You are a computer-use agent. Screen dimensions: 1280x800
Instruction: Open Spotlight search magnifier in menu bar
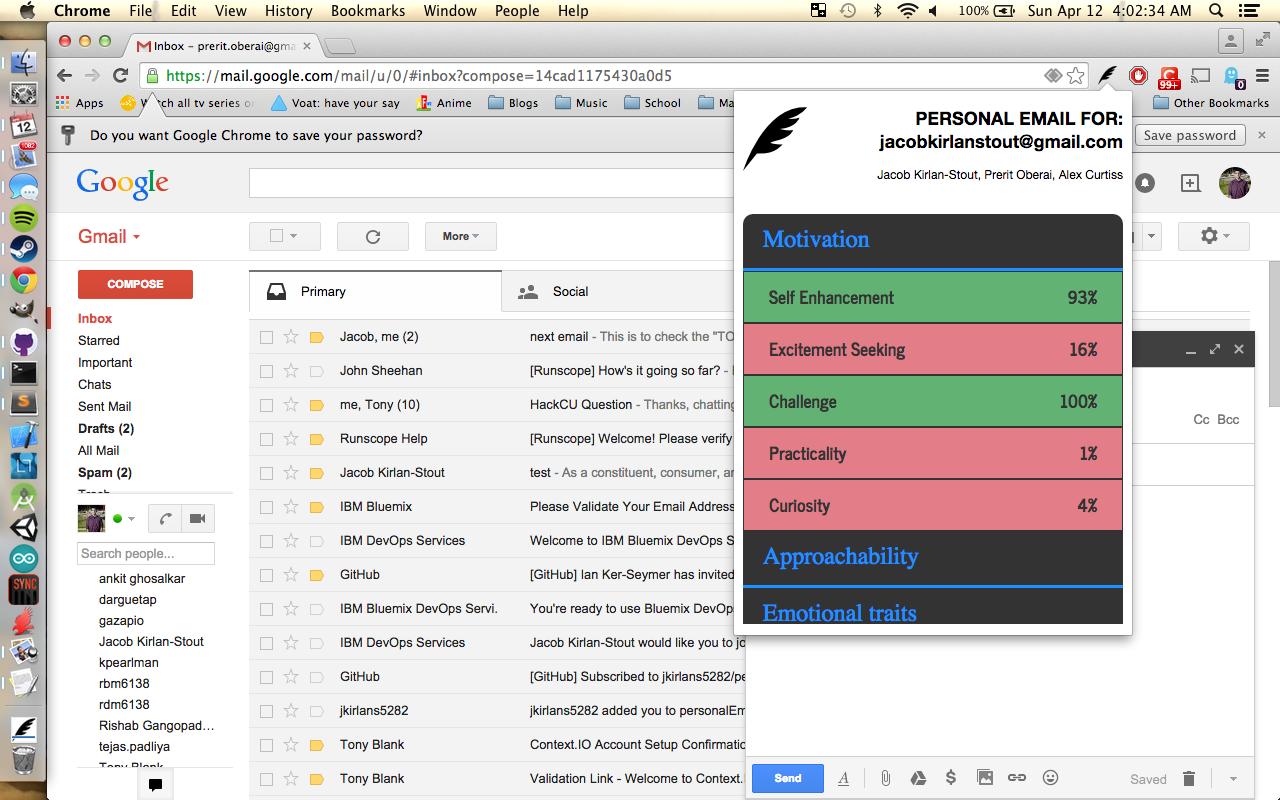point(1217,11)
